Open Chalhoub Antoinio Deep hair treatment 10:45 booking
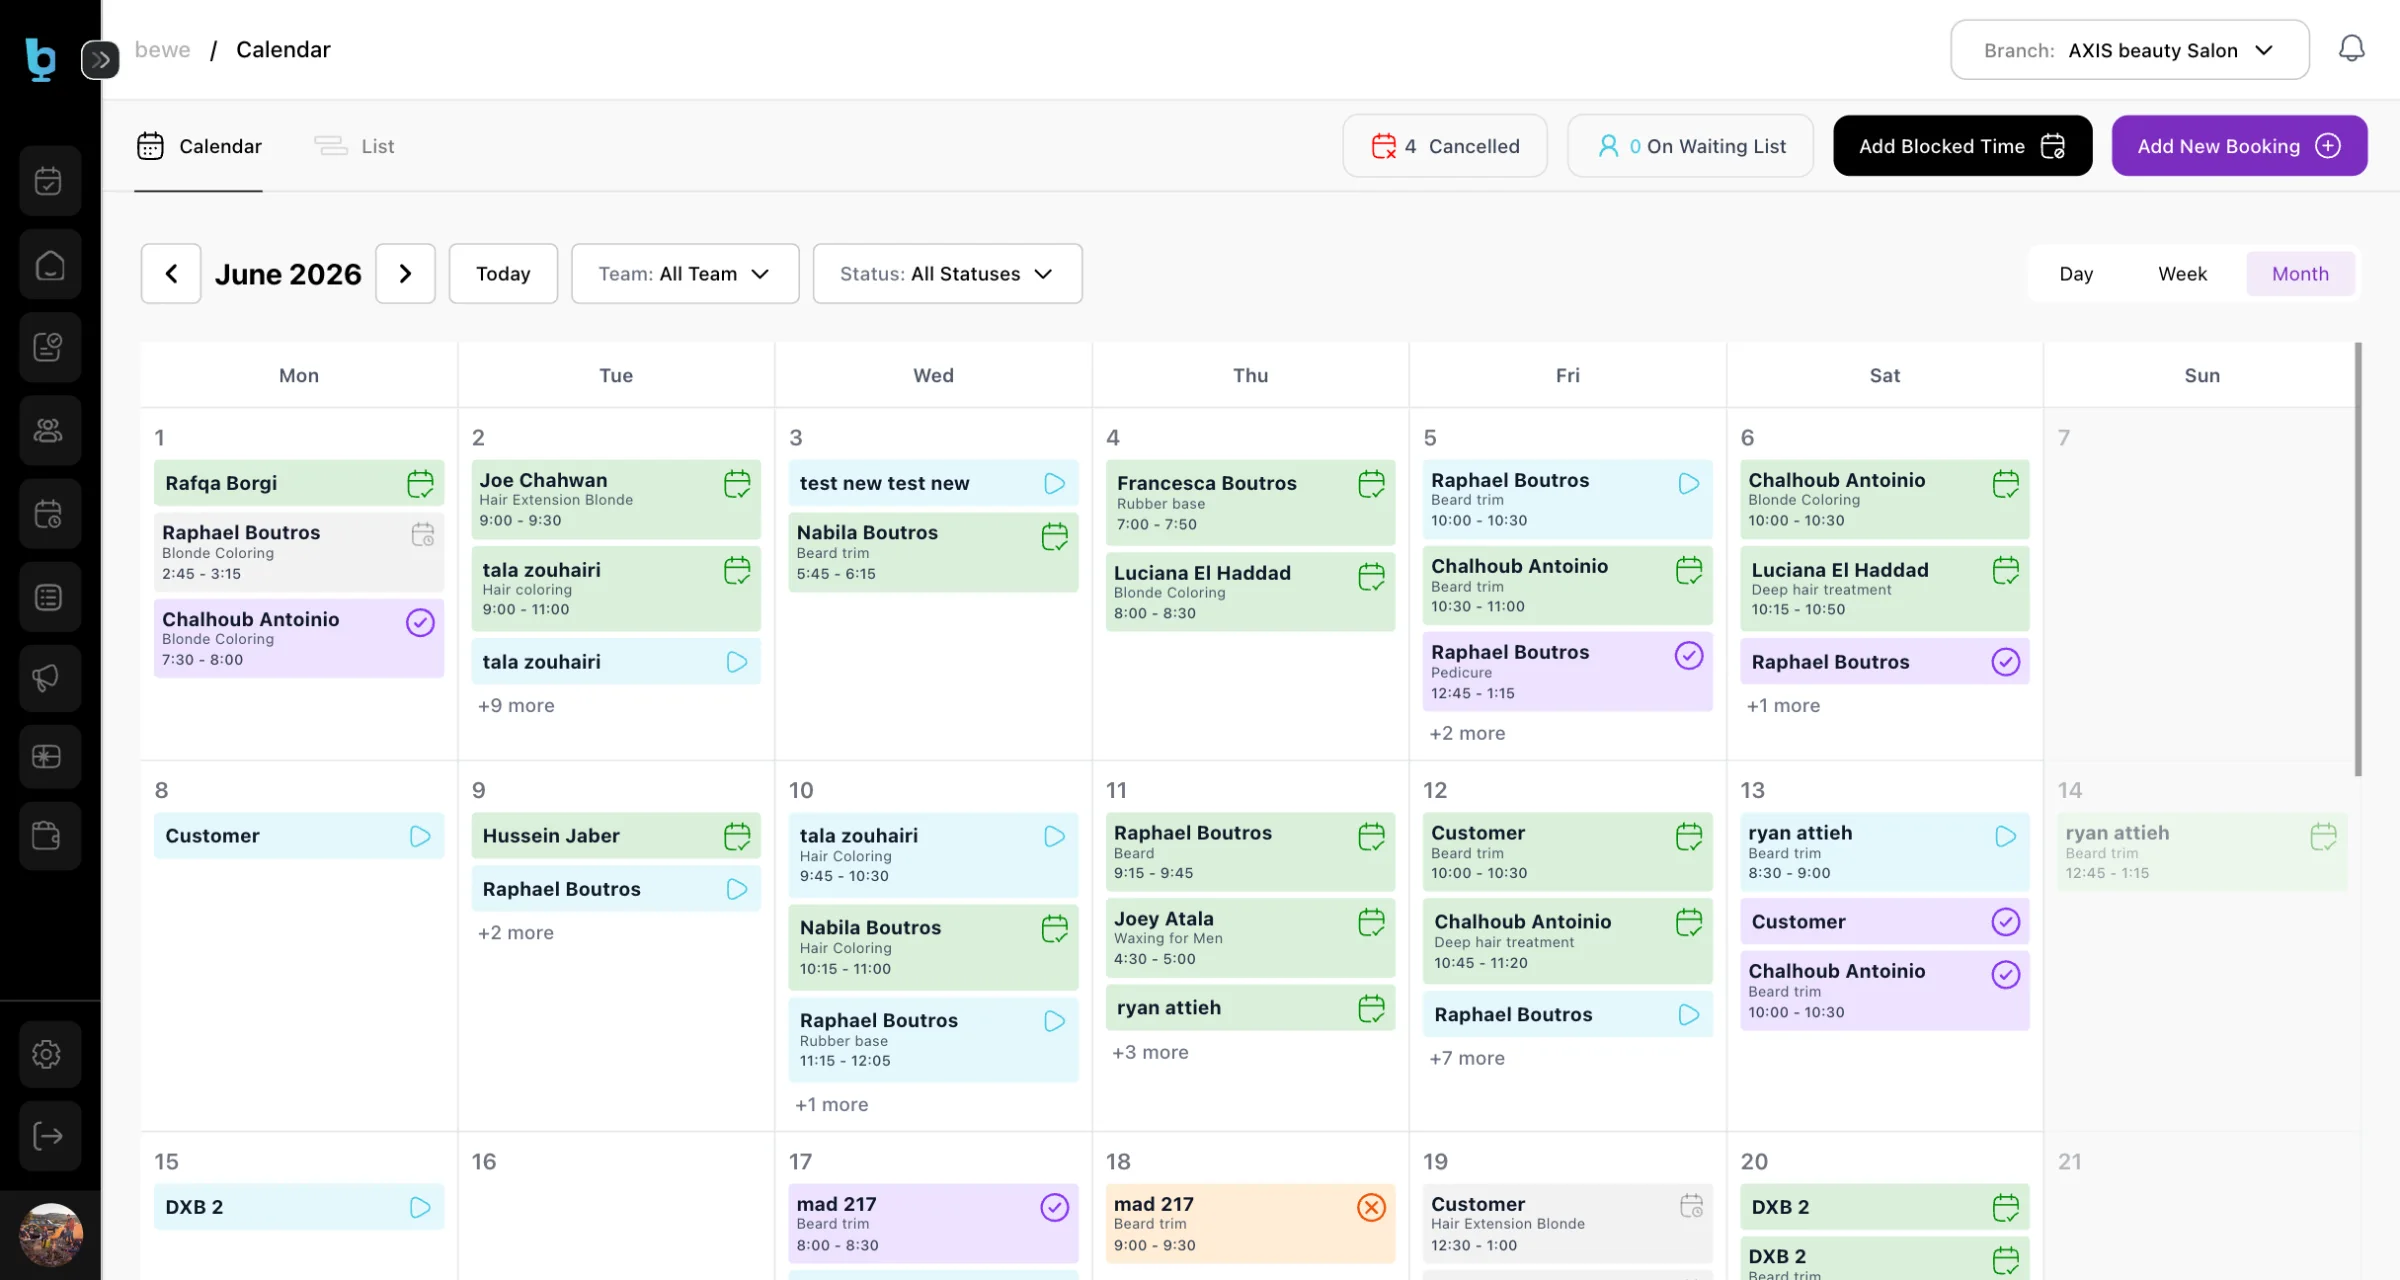The width and height of the screenshot is (2400, 1280). click(x=1567, y=941)
